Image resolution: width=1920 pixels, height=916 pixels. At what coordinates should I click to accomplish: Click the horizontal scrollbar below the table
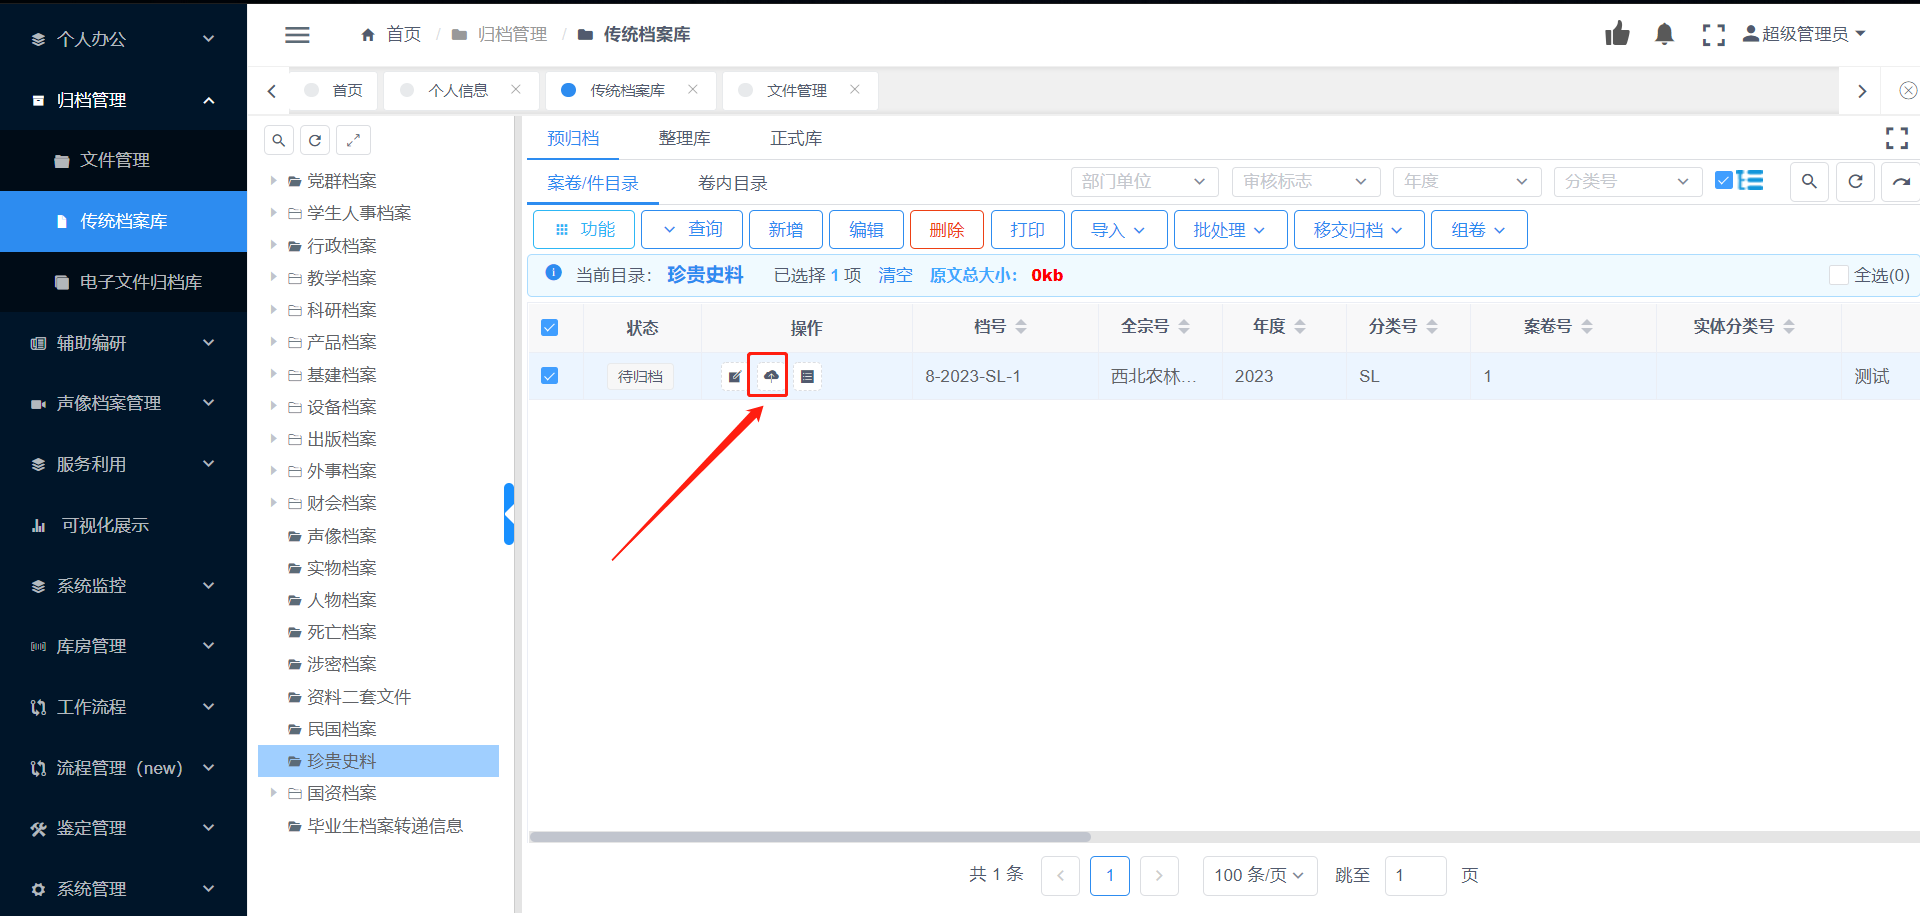coord(810,837)
